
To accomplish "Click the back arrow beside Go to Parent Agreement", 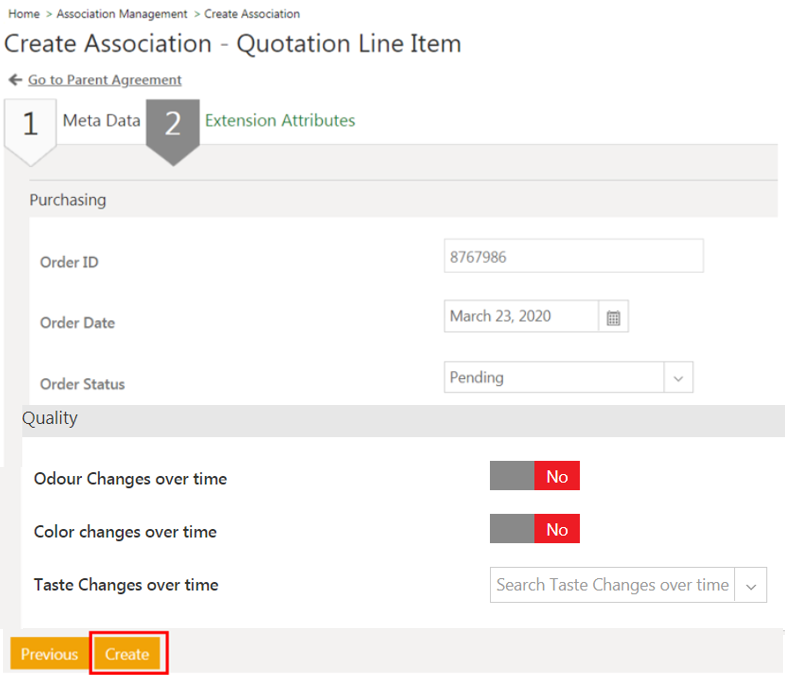I will 15,80.
